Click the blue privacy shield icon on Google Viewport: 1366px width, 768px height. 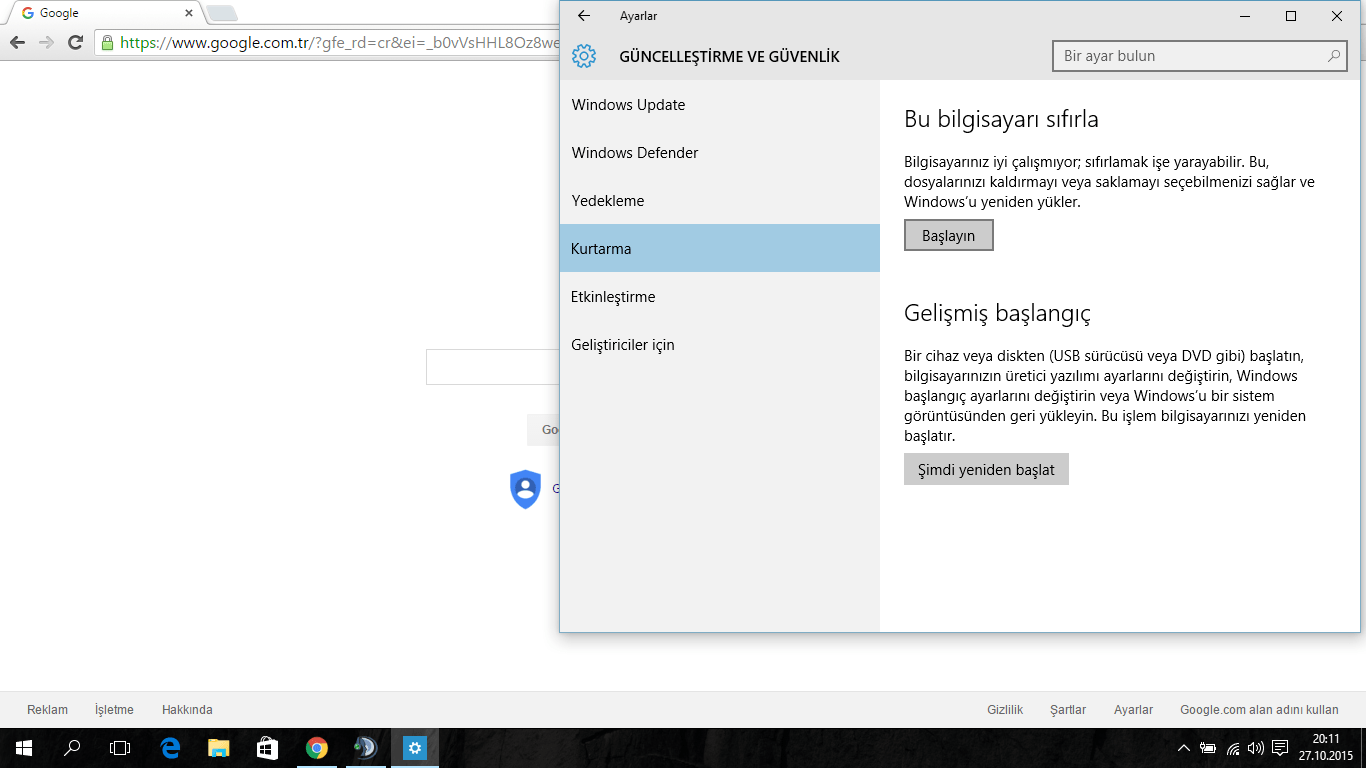pos(525,489)
